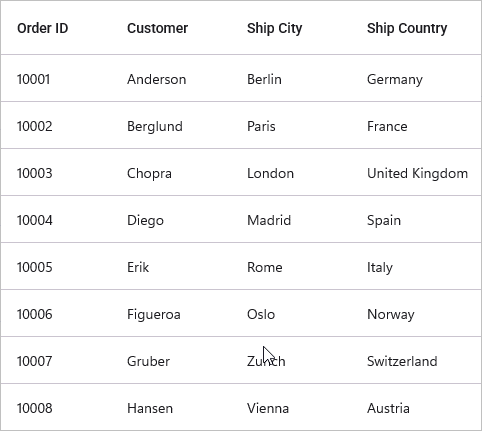Viewport: 482px width, 431px height.
Task: Sort by the Customer column header
Action: pyautogui.click(x=157, y=28)
